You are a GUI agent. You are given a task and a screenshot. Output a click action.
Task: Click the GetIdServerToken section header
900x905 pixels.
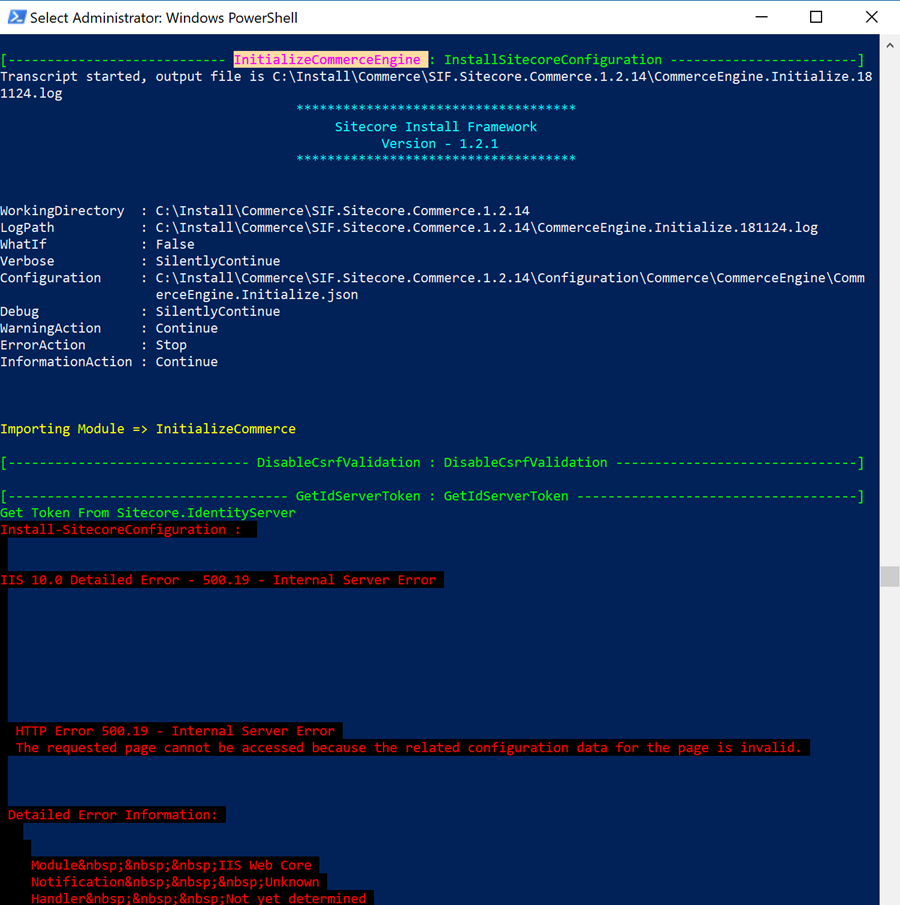[432, 496]
